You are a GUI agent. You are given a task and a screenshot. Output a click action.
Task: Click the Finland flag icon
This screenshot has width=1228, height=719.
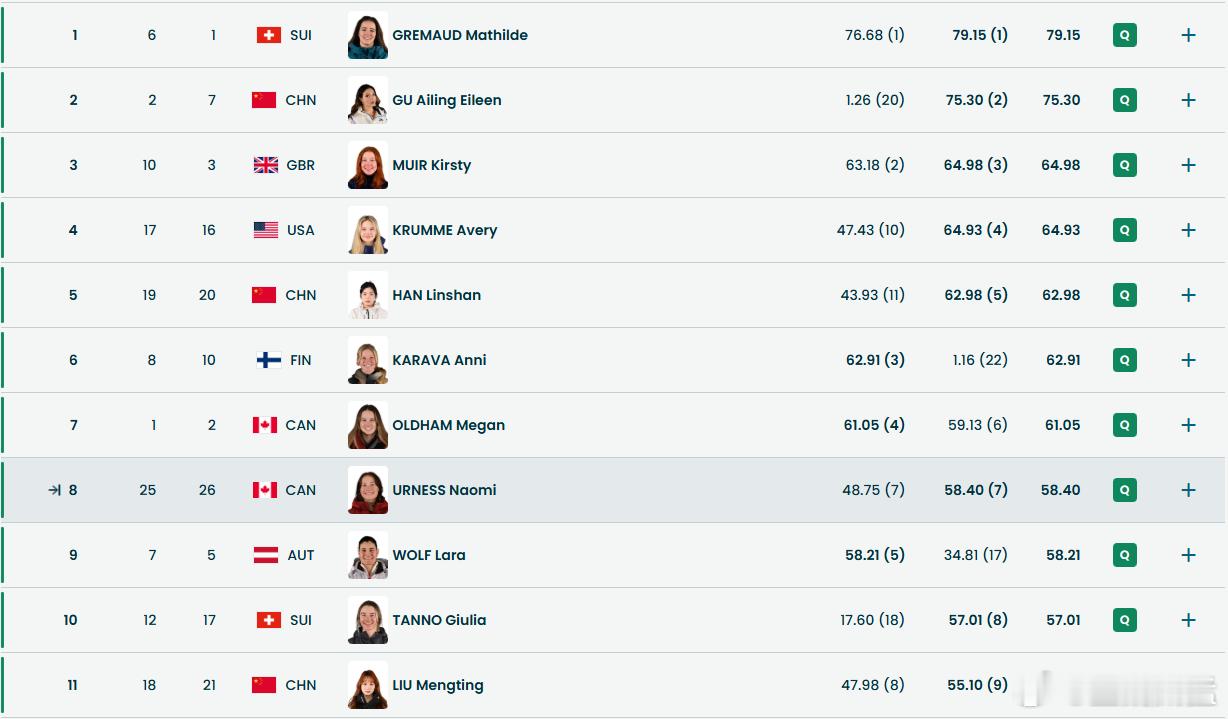tap(269, 360)
